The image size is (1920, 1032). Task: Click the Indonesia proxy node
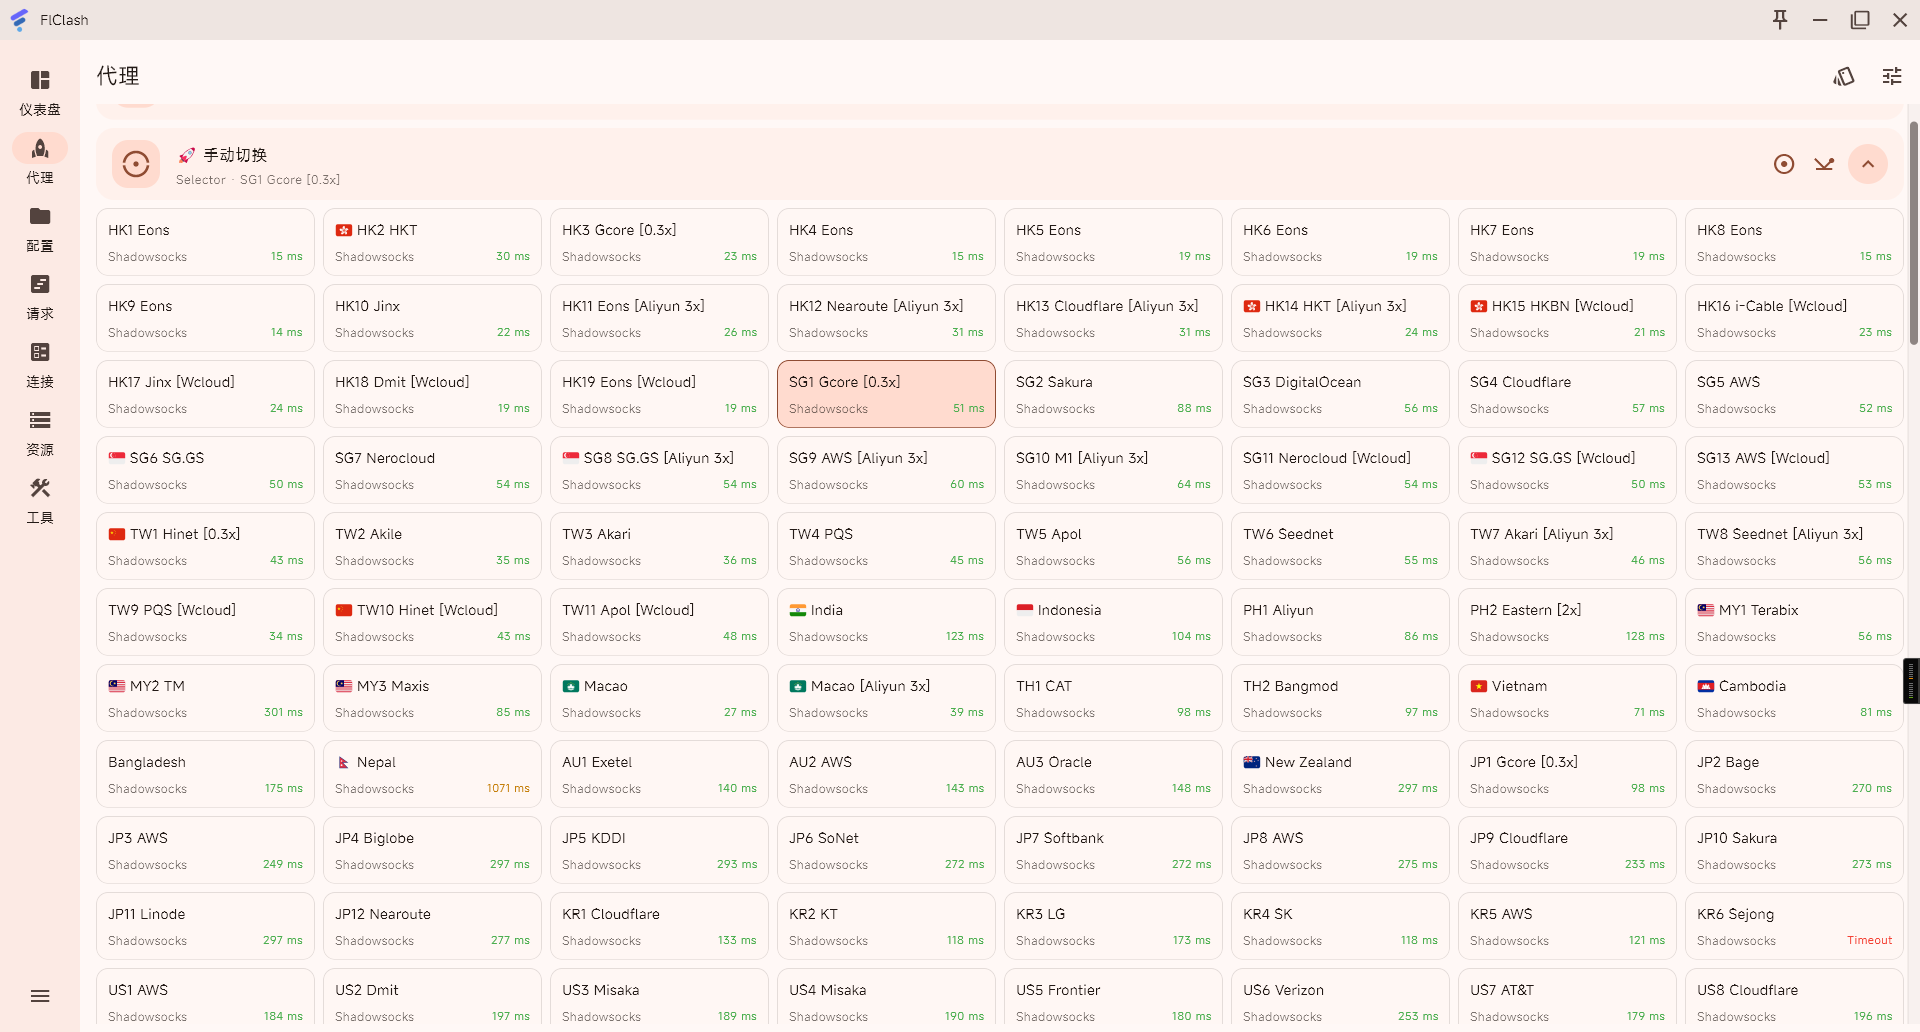1113,622
